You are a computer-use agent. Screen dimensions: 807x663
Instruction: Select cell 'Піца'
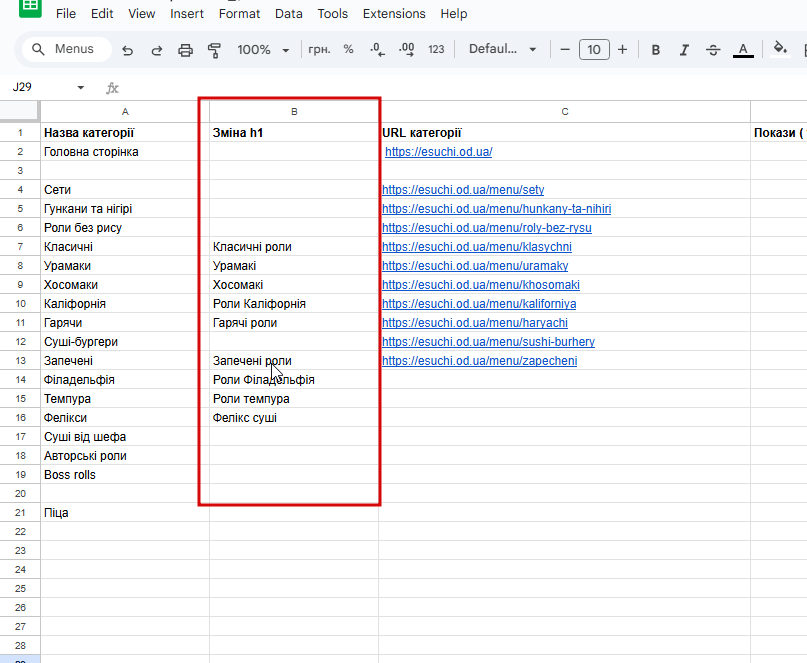tap(125, 514)
